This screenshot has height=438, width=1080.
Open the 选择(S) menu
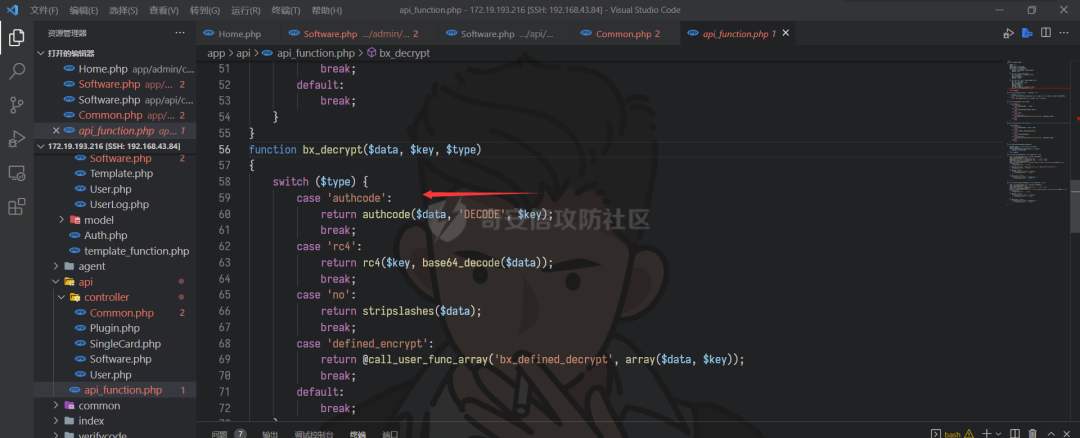point(124,10)
